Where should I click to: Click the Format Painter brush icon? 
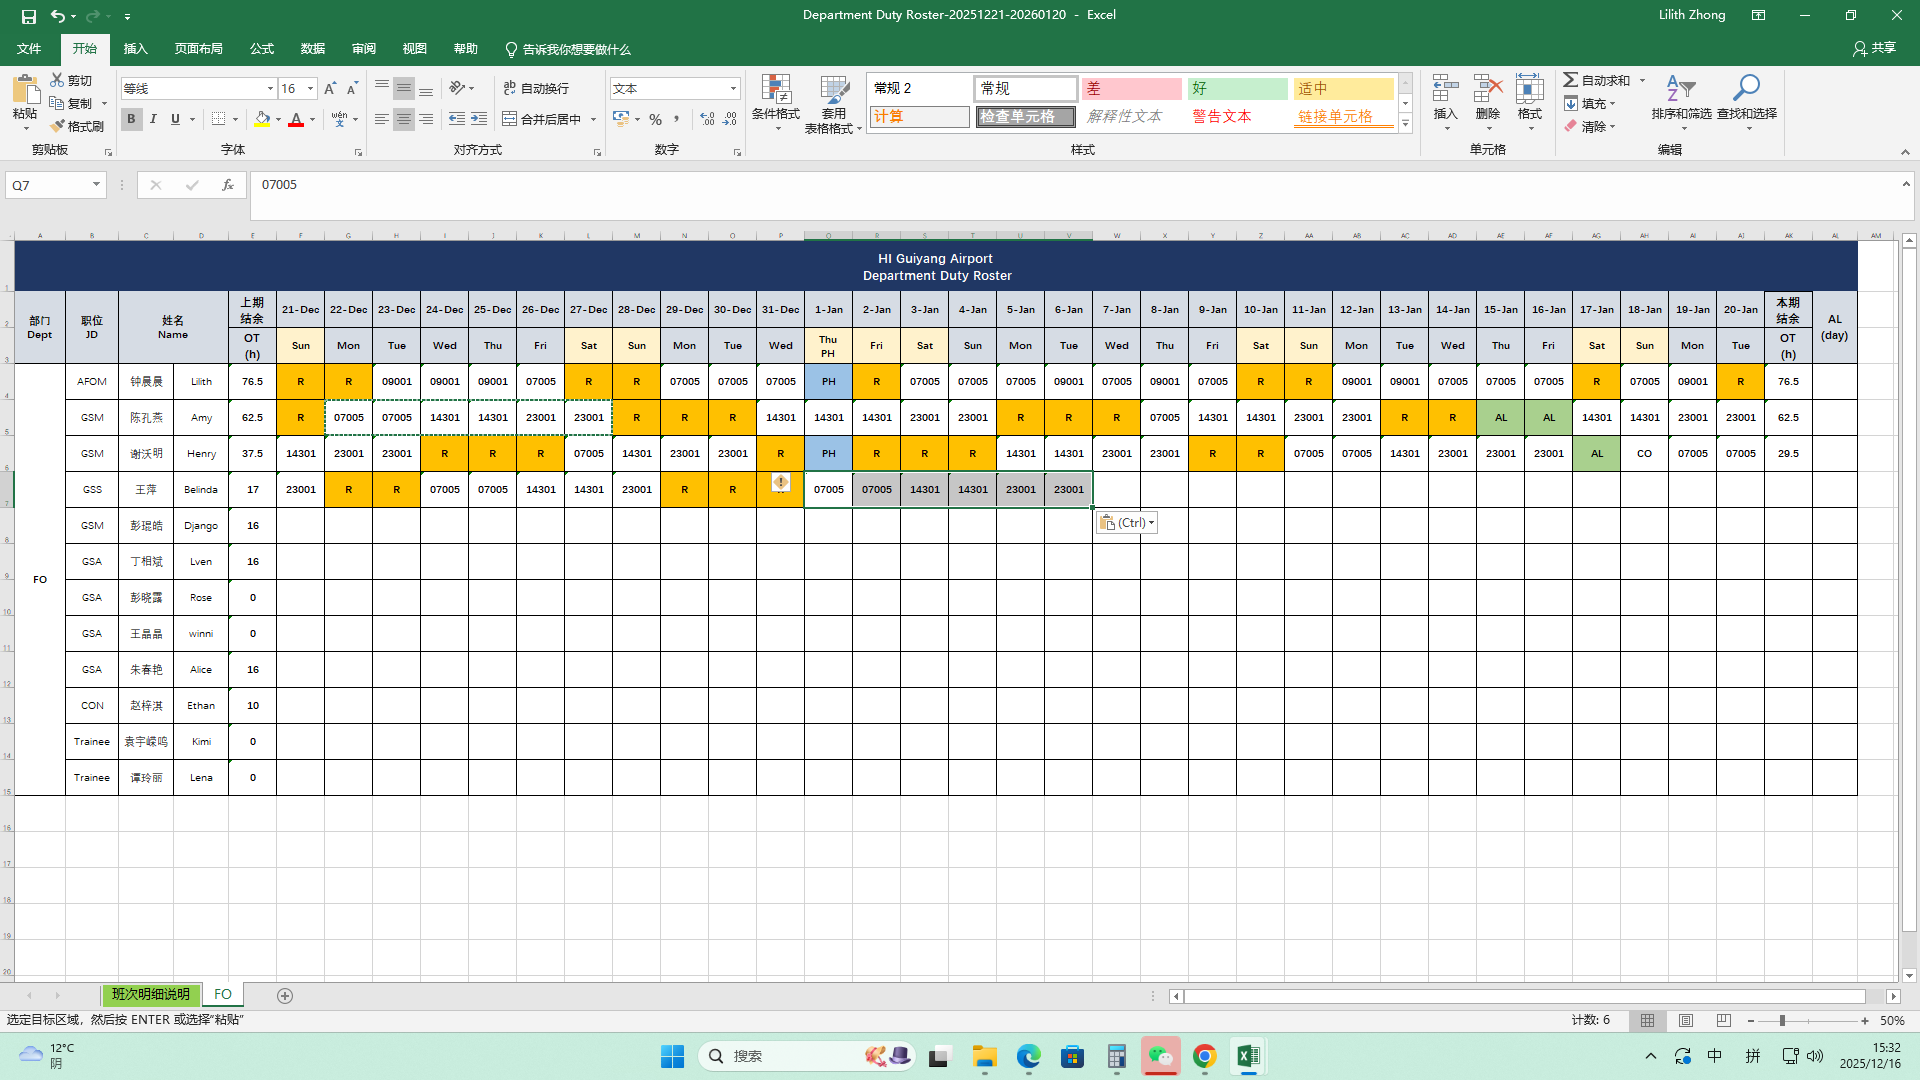coord(58,126)
